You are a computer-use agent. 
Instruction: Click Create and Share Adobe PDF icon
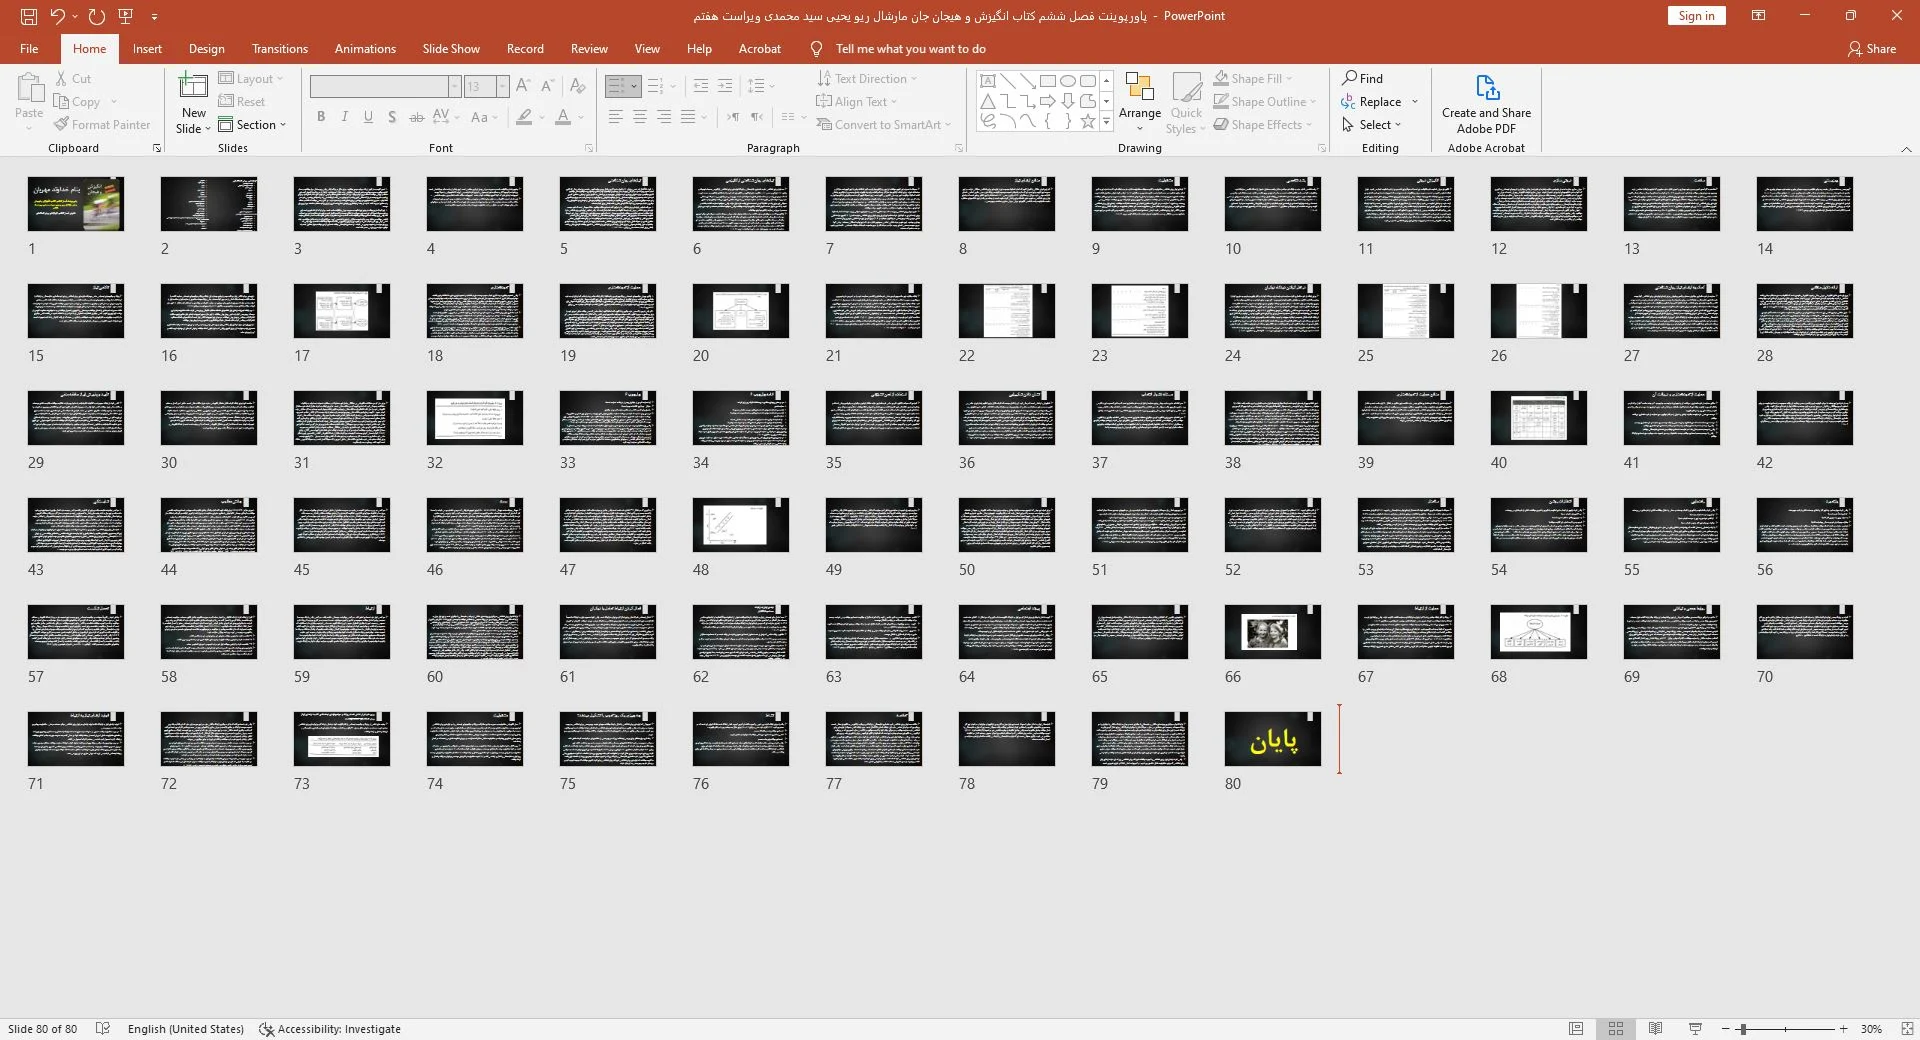[x=1486, y=104]
